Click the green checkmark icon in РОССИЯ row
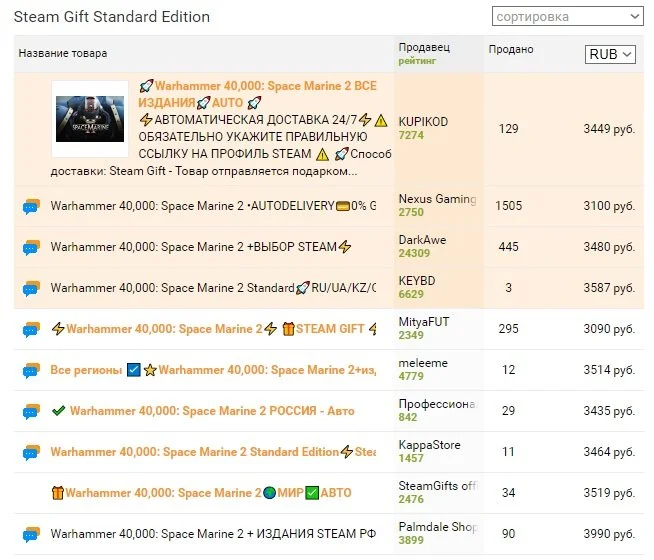654x560 pixels. tap(58, 411)
